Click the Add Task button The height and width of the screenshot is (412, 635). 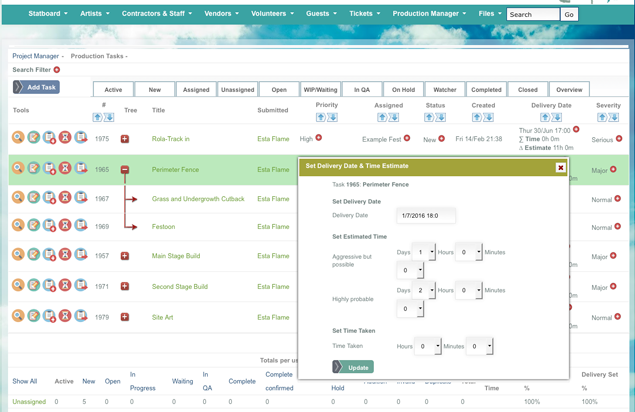(36, 87)
